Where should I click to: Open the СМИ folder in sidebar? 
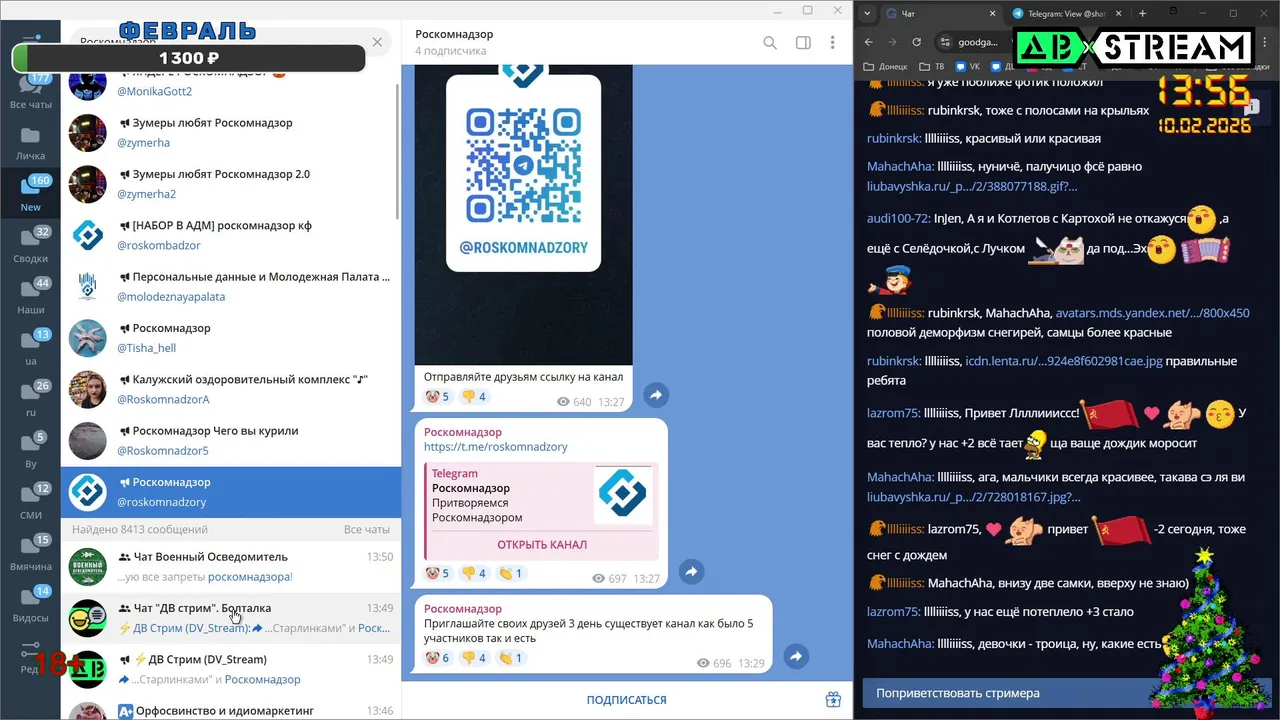point(30,502)
